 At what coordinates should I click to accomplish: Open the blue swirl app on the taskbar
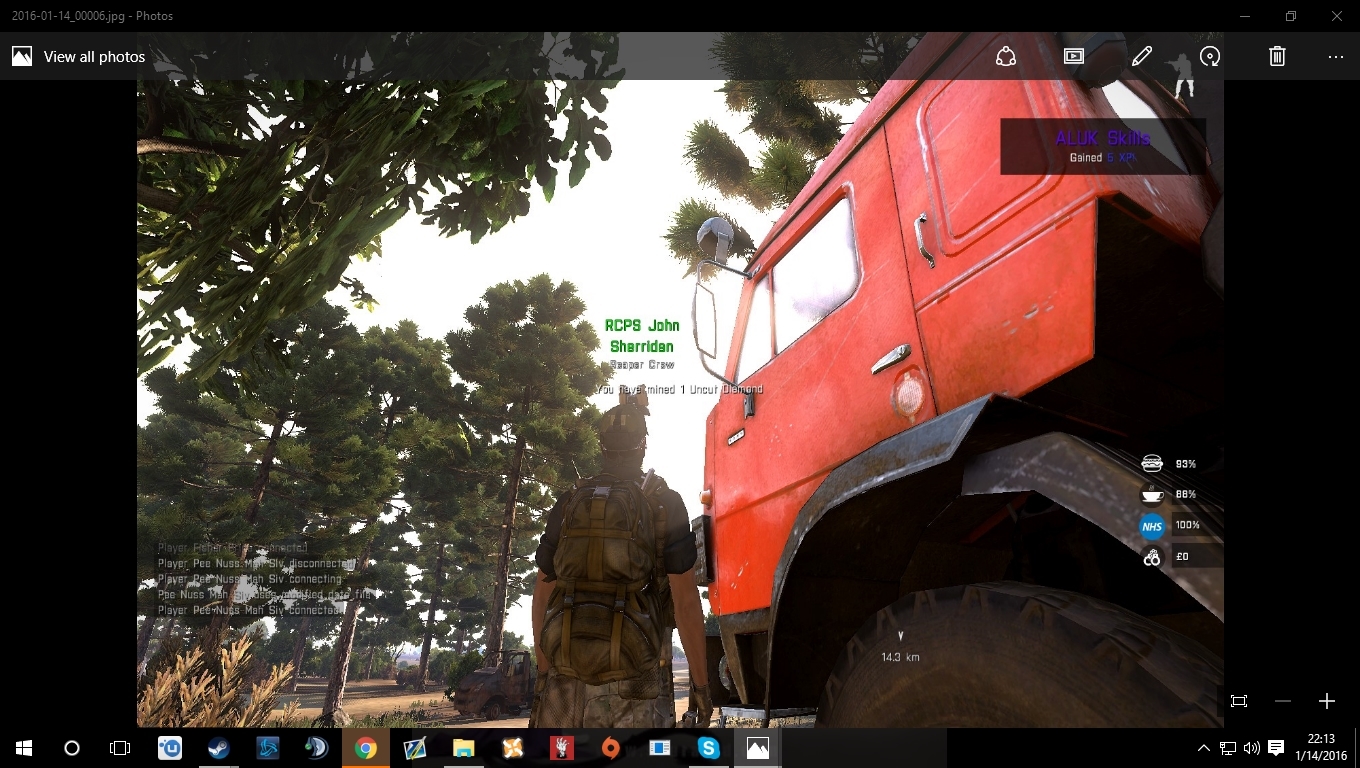pyautogui.click(x=267, y=748)
